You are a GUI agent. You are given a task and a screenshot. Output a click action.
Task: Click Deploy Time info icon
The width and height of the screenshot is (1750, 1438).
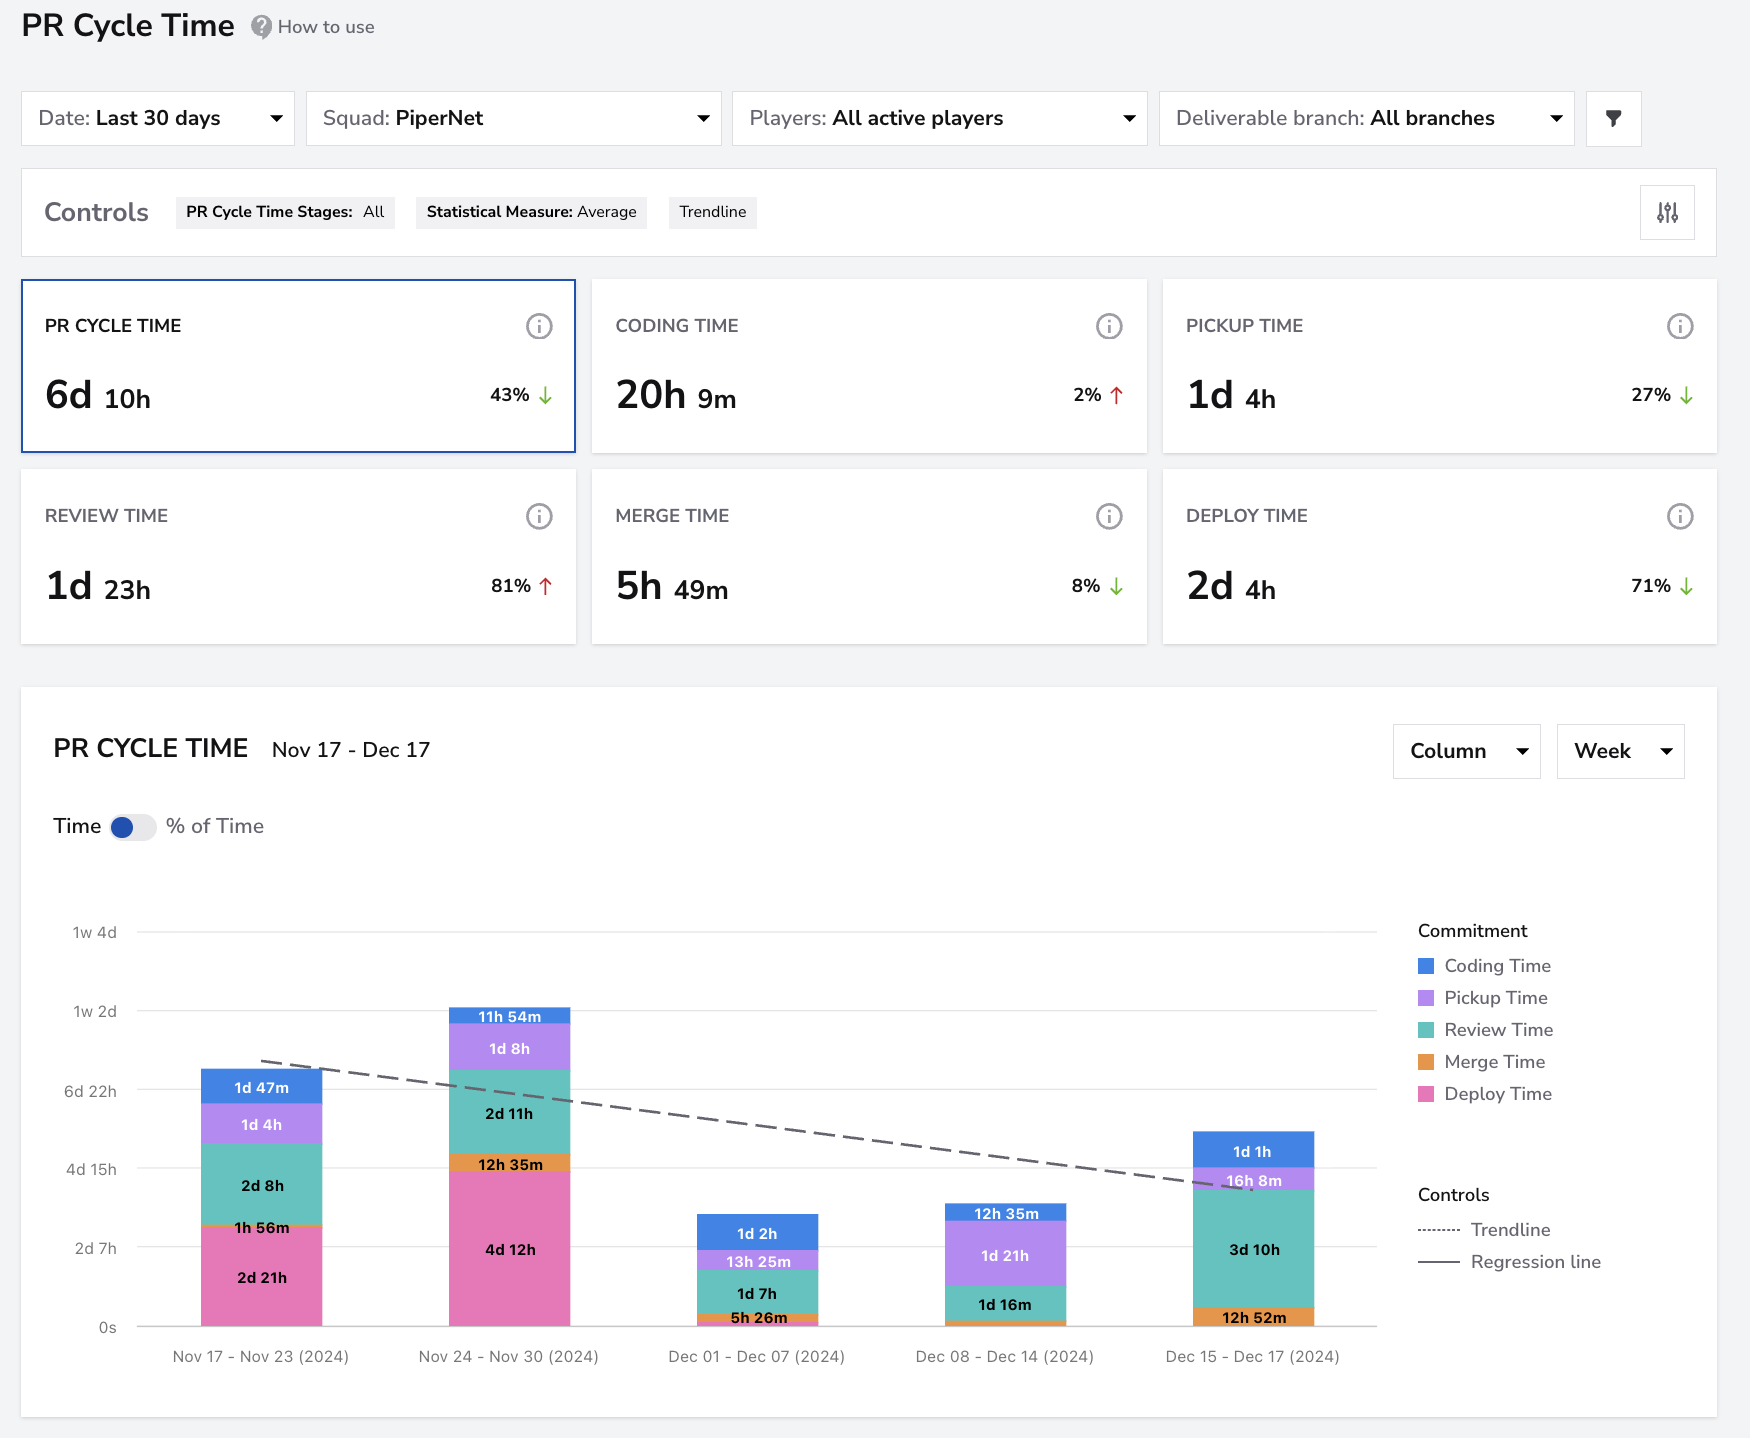pyautogui.click(x=1680, y=516)
